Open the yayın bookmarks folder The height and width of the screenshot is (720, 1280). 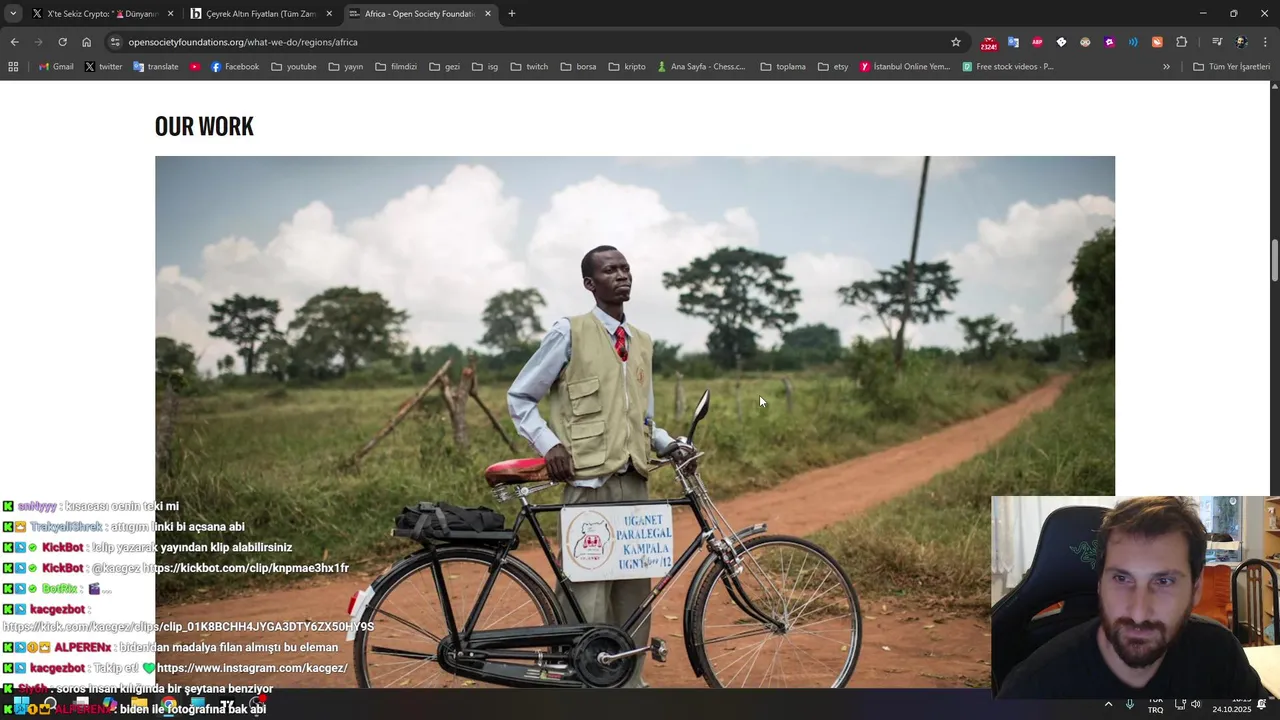(346, 67)
